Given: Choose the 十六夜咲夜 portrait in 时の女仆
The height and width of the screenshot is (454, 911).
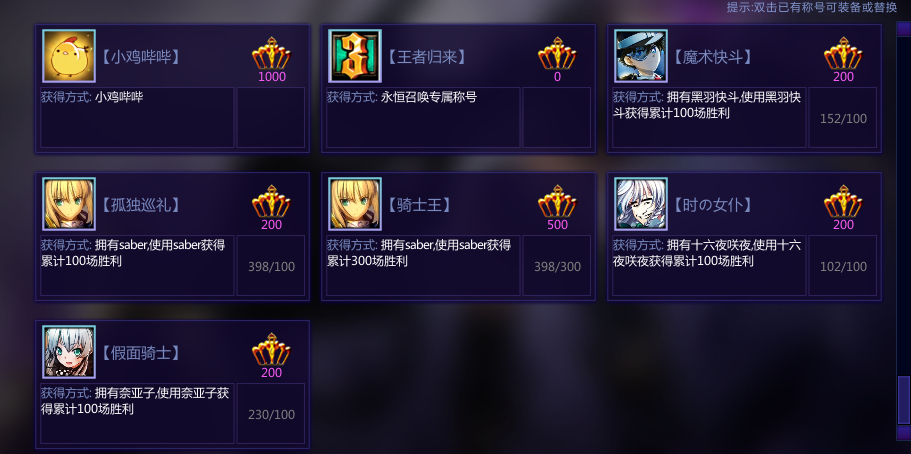Looking at the screenshot, I should (x=641, y=204).
